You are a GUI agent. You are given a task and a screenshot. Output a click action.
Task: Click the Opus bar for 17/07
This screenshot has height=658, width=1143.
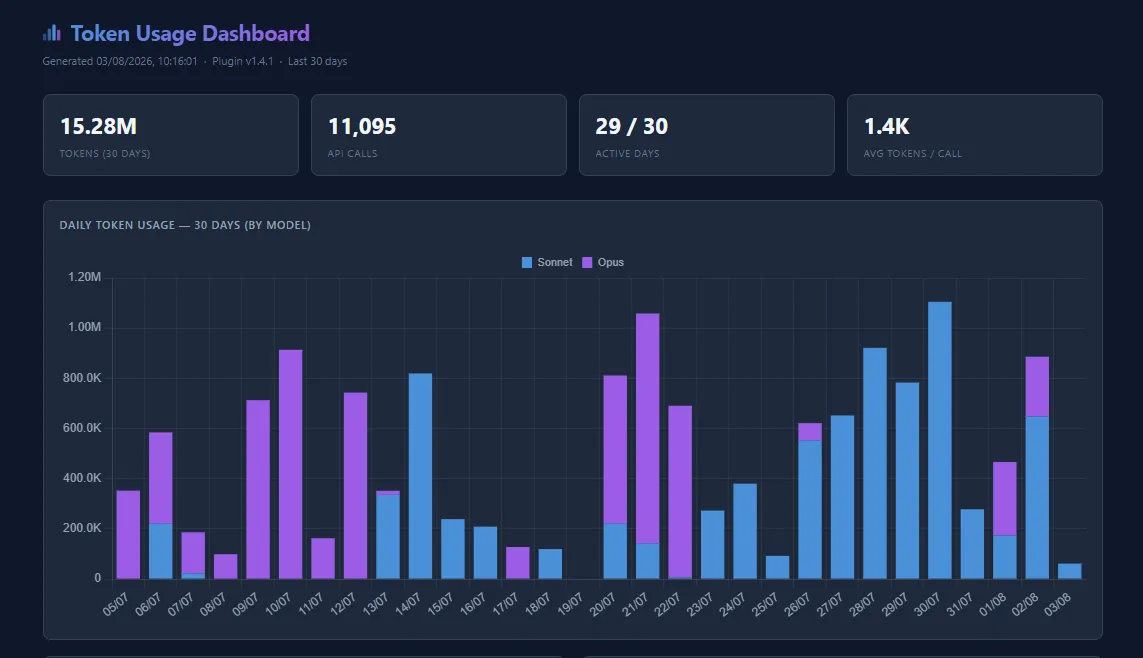518,563
